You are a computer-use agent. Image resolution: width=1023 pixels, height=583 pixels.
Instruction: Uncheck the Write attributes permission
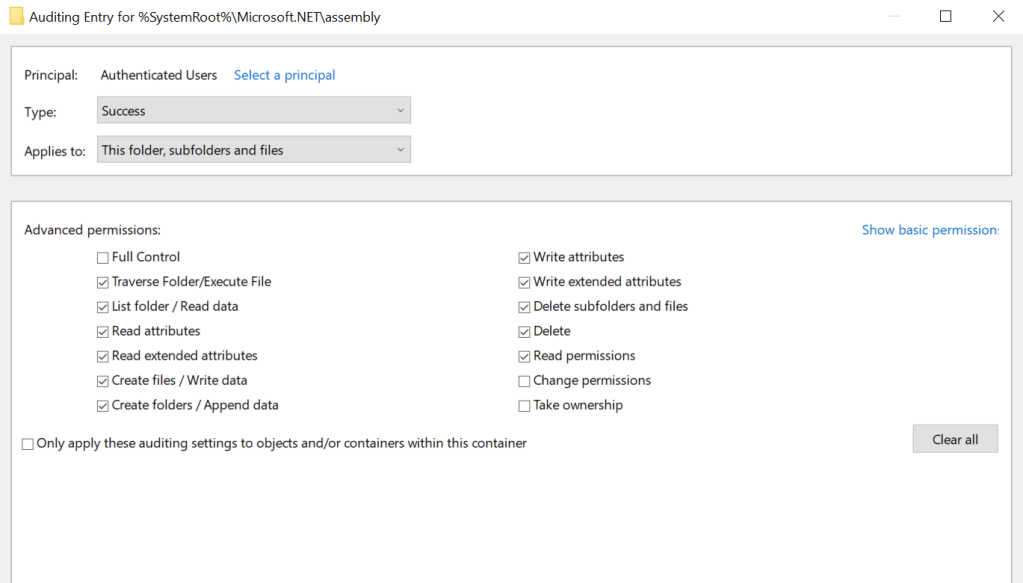click(524, 258)
